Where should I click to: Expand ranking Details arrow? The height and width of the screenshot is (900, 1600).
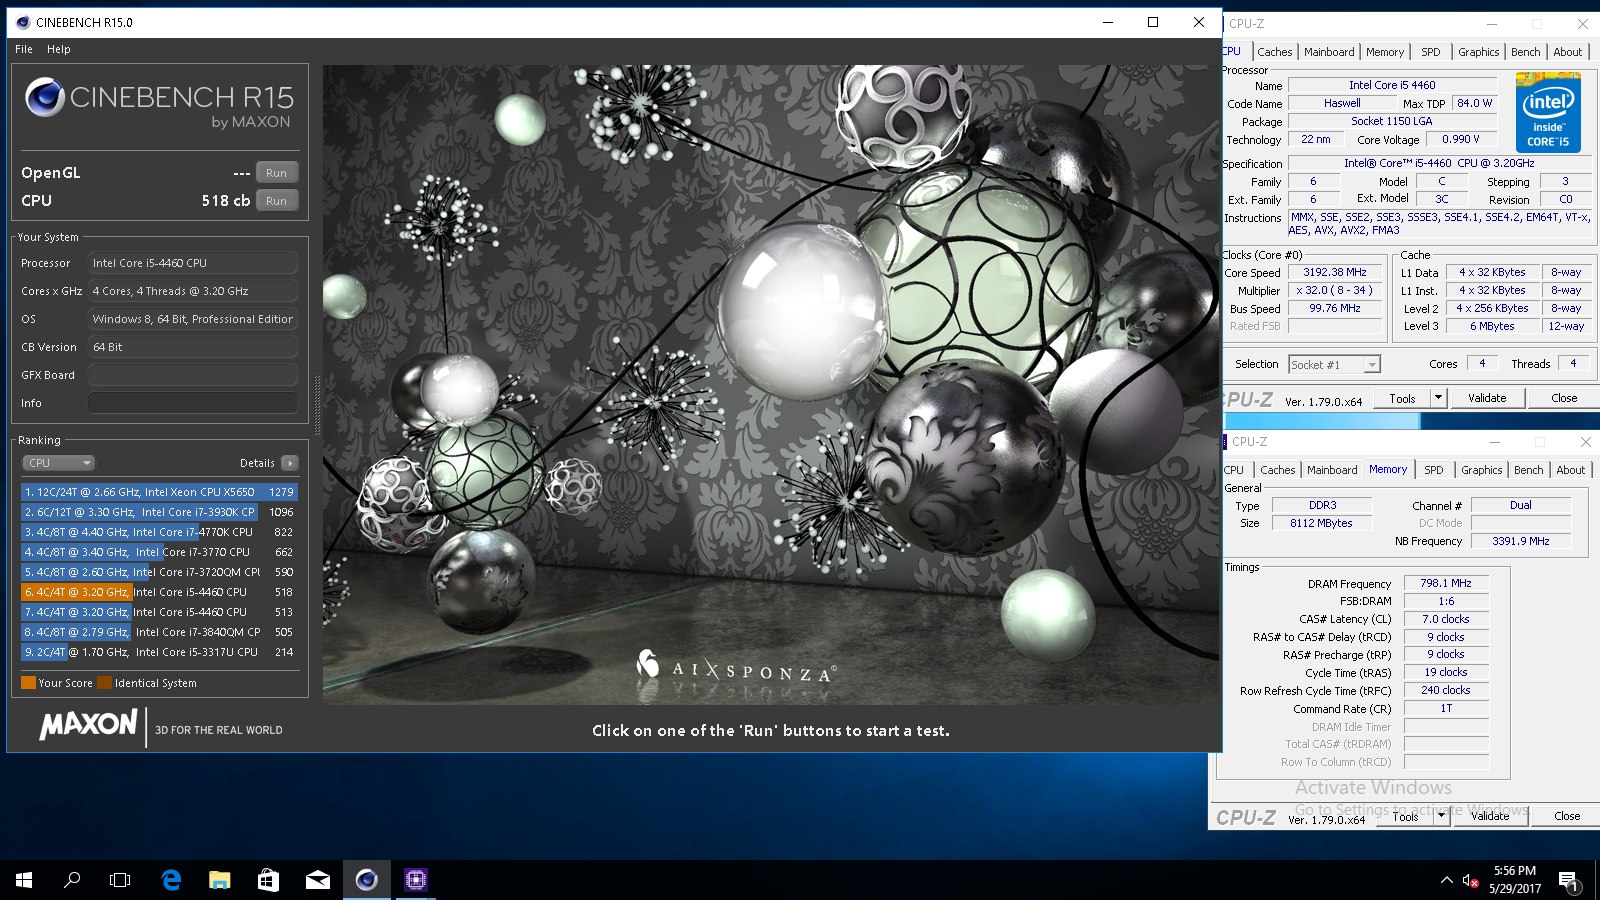coord(290,463)
